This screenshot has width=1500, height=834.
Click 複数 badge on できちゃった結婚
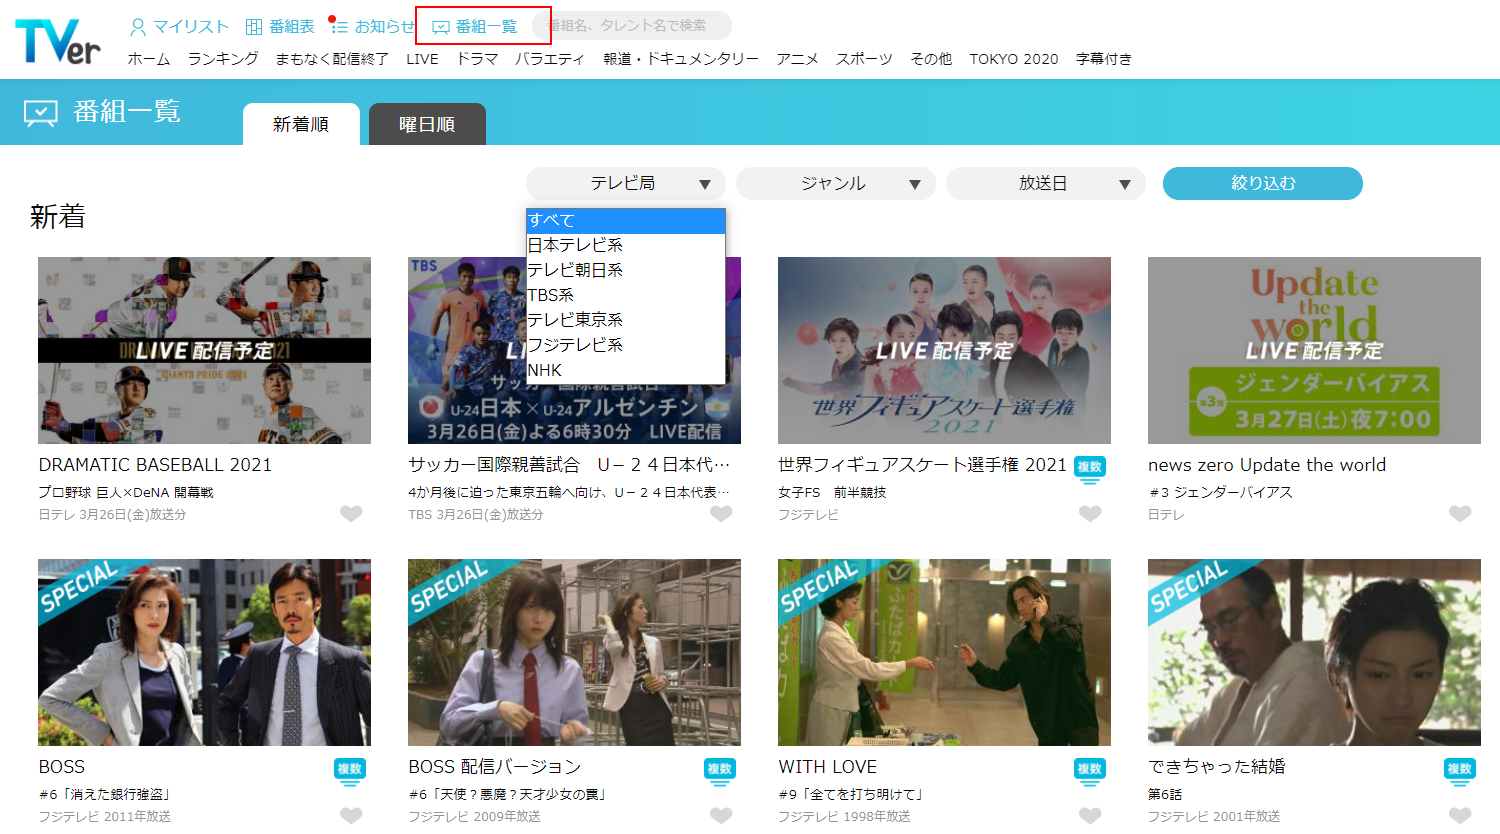(x=1459, y=771)
